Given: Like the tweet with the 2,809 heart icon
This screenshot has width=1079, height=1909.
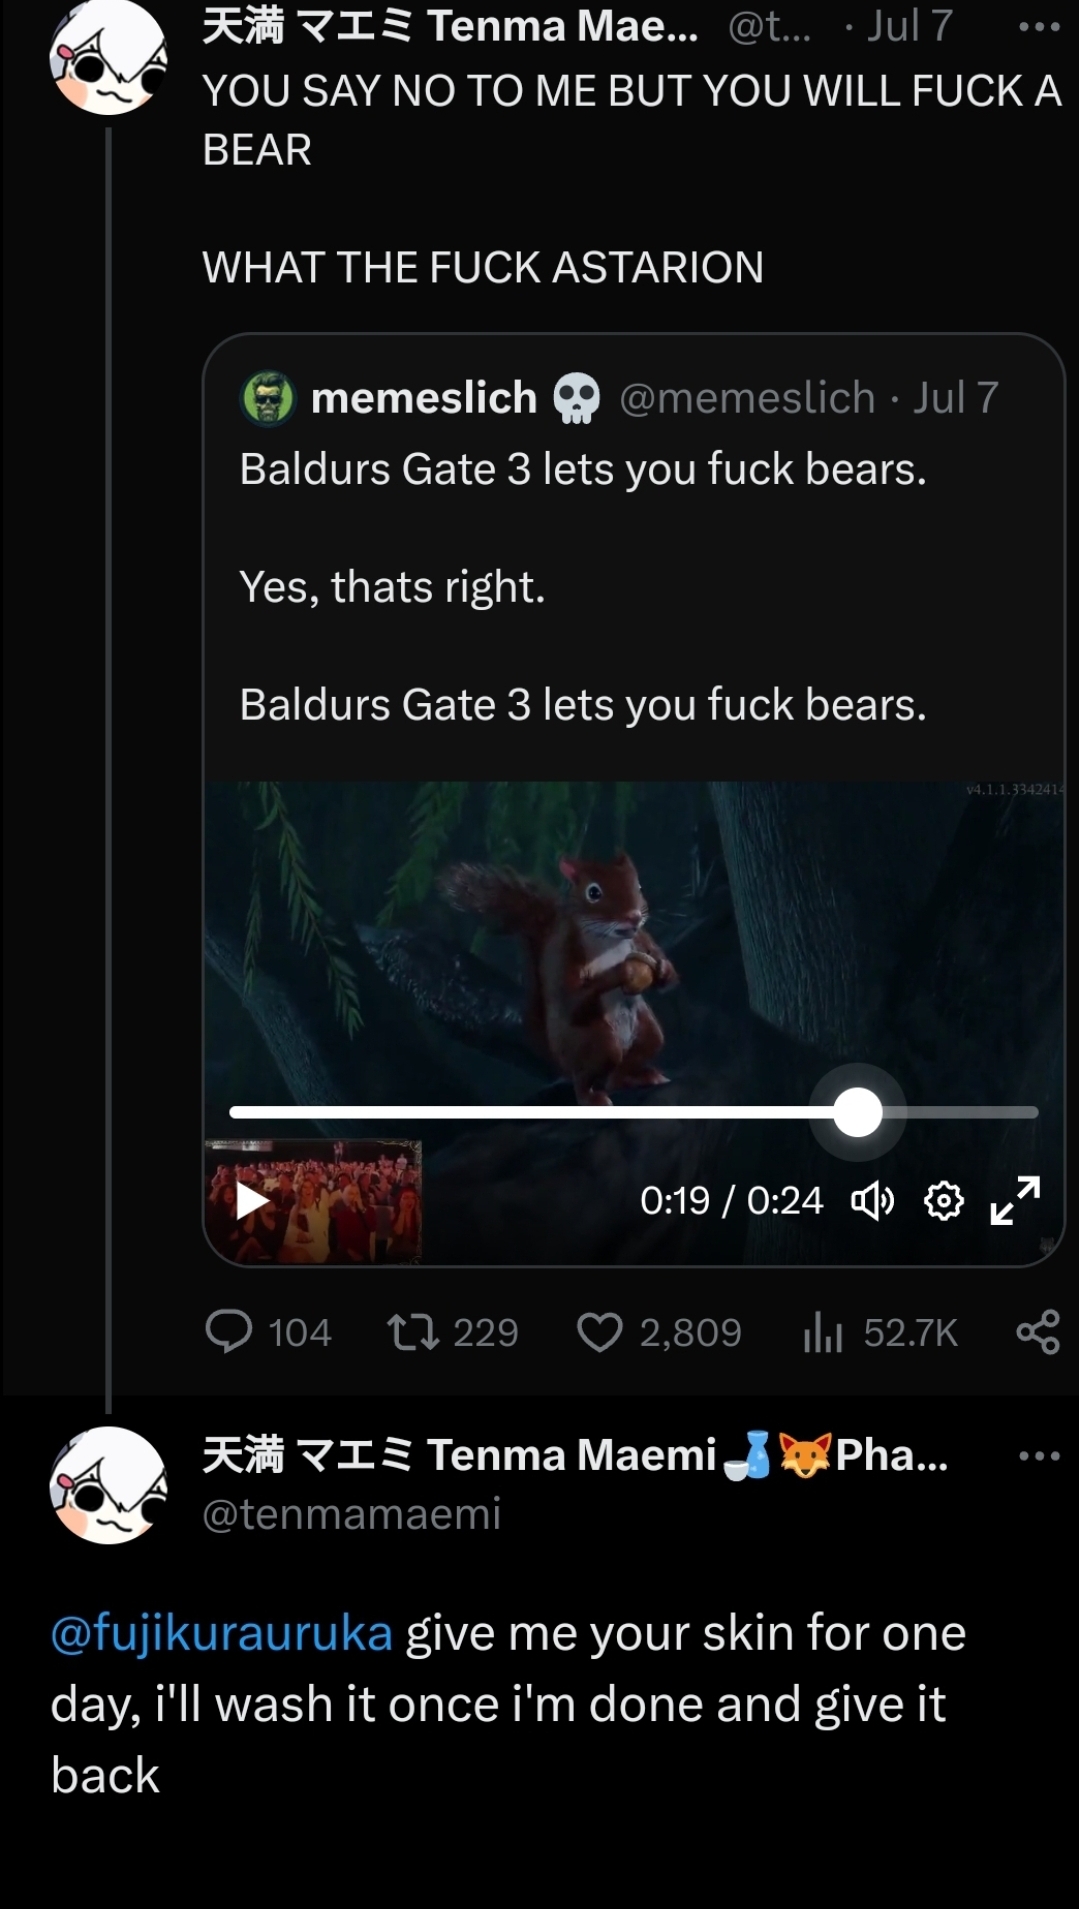Looking at the screenshot, I should 600,1332.
